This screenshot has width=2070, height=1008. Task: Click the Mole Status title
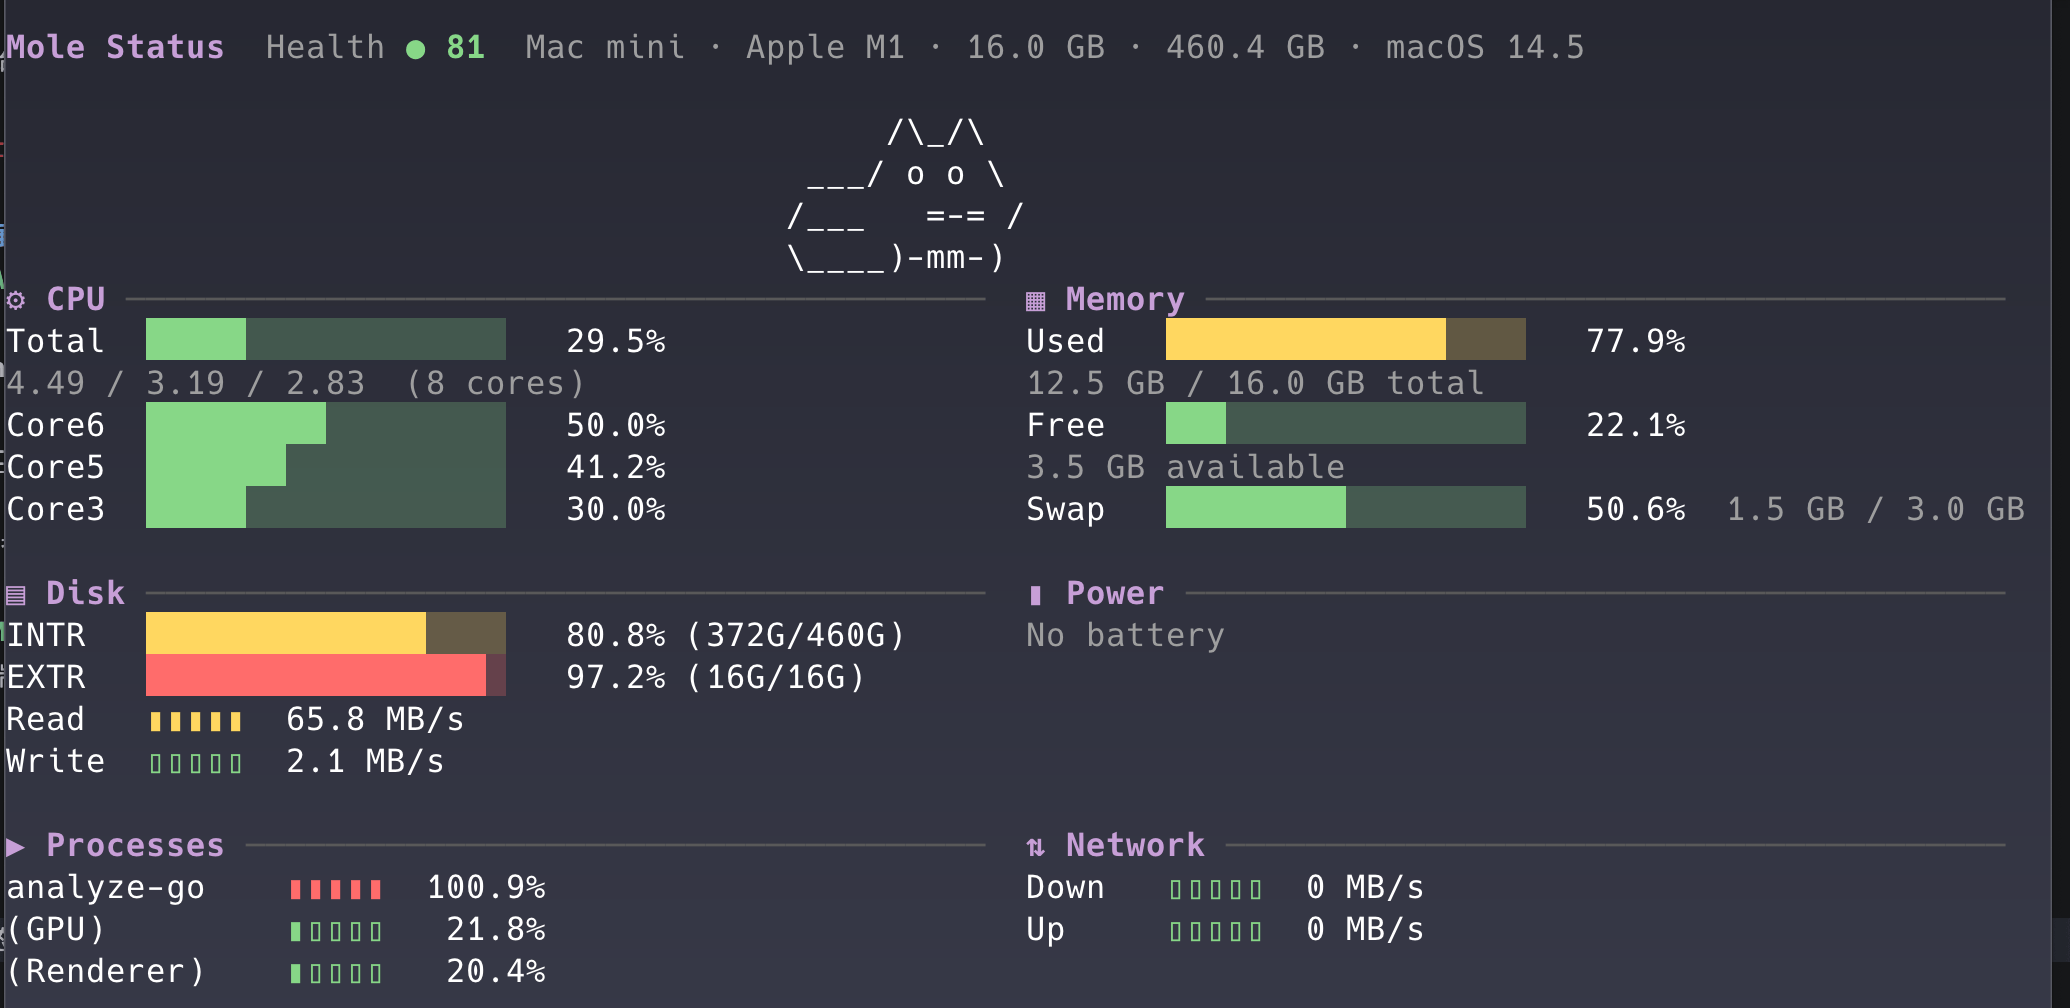pyautogui.click(x=115, y=47)
